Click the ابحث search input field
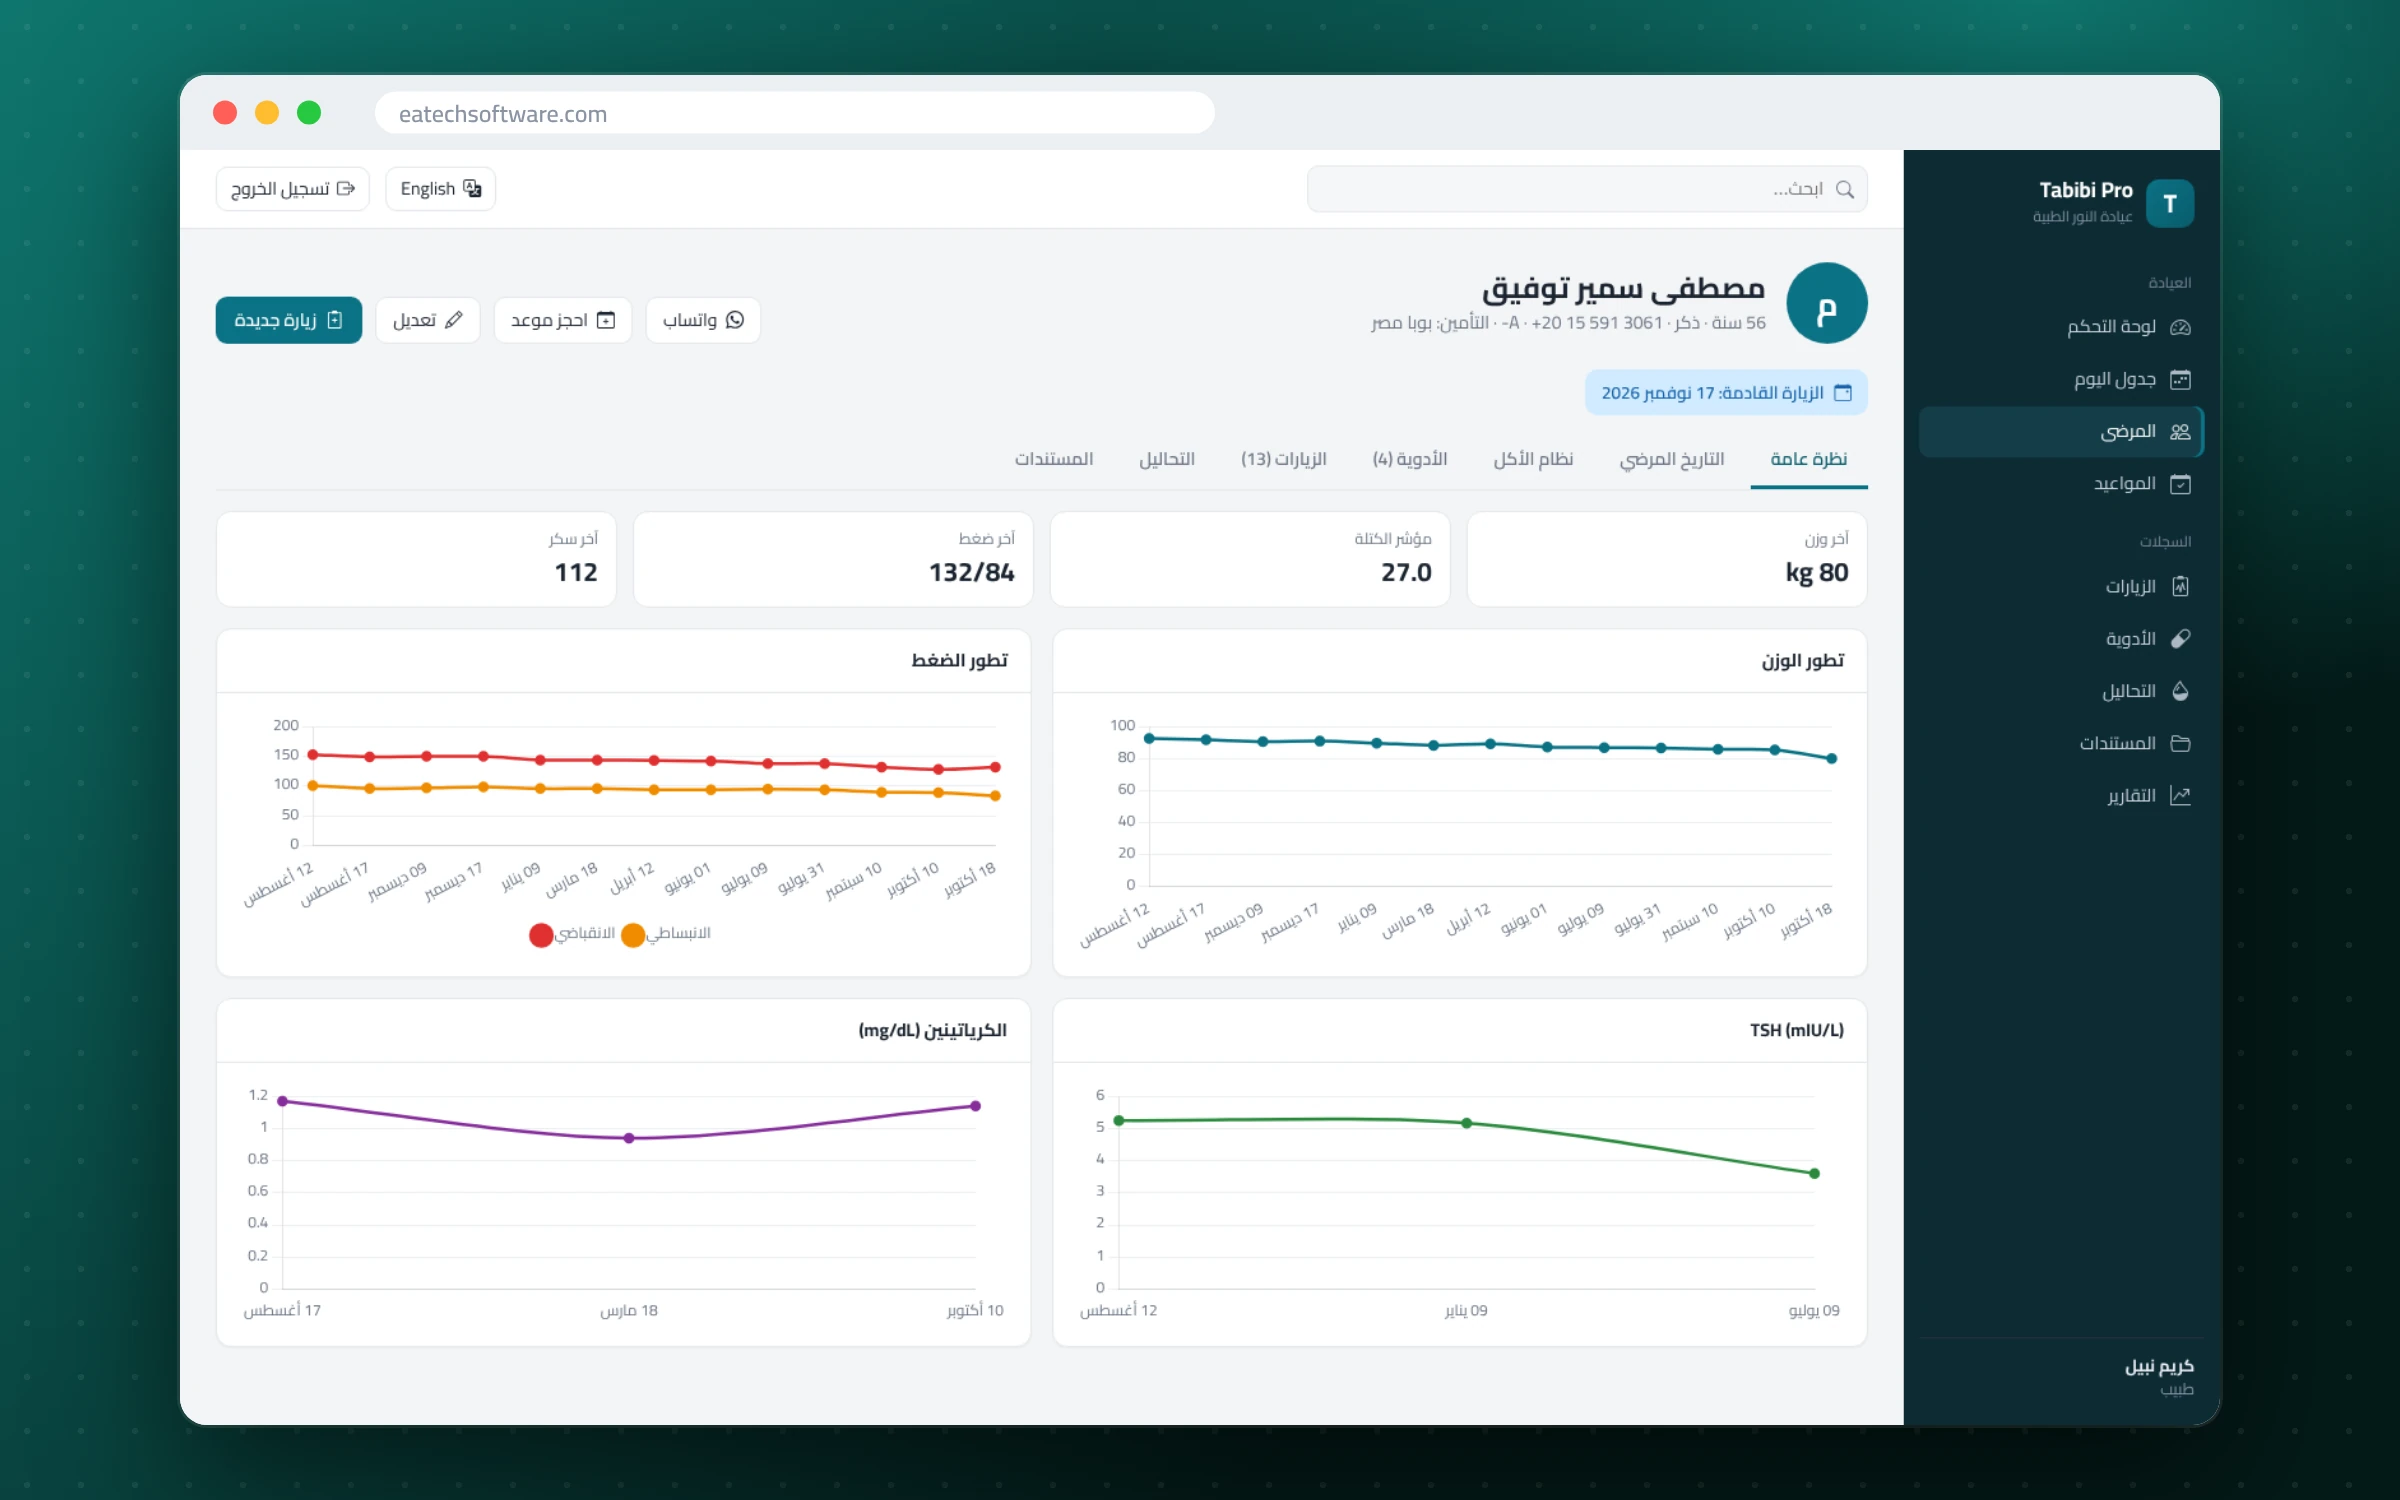Viewport: 2400px width, 1500px height. pyautogui.click(x=1587, y=189)
